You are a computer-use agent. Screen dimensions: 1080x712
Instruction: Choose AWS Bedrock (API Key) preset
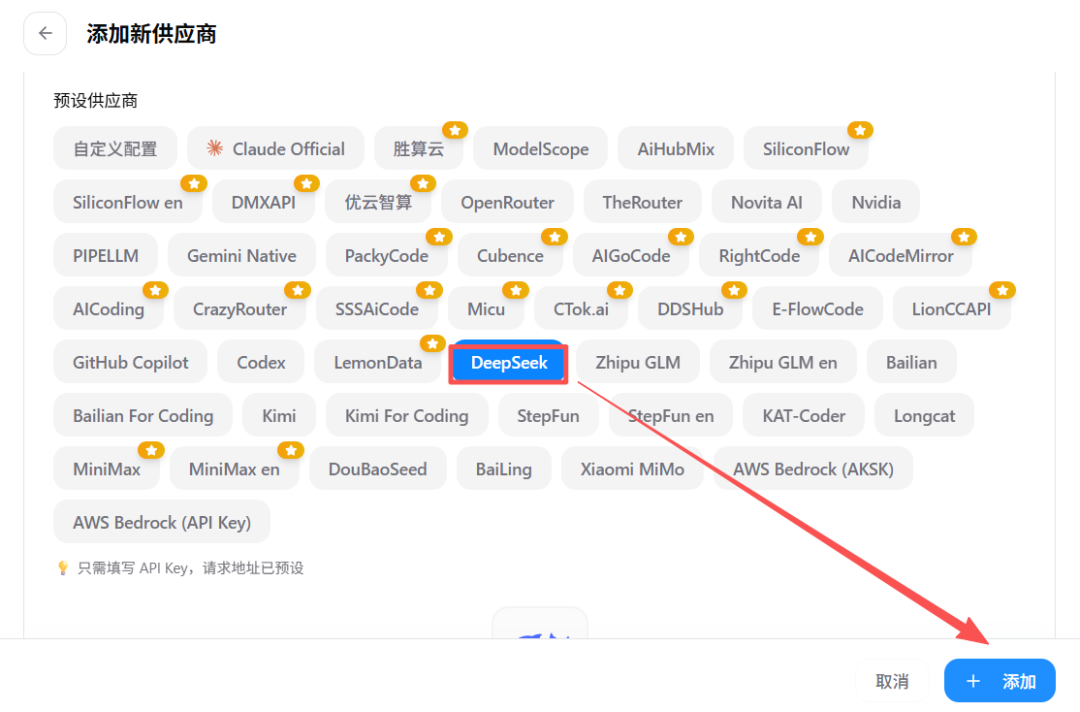tap(162, 523)
